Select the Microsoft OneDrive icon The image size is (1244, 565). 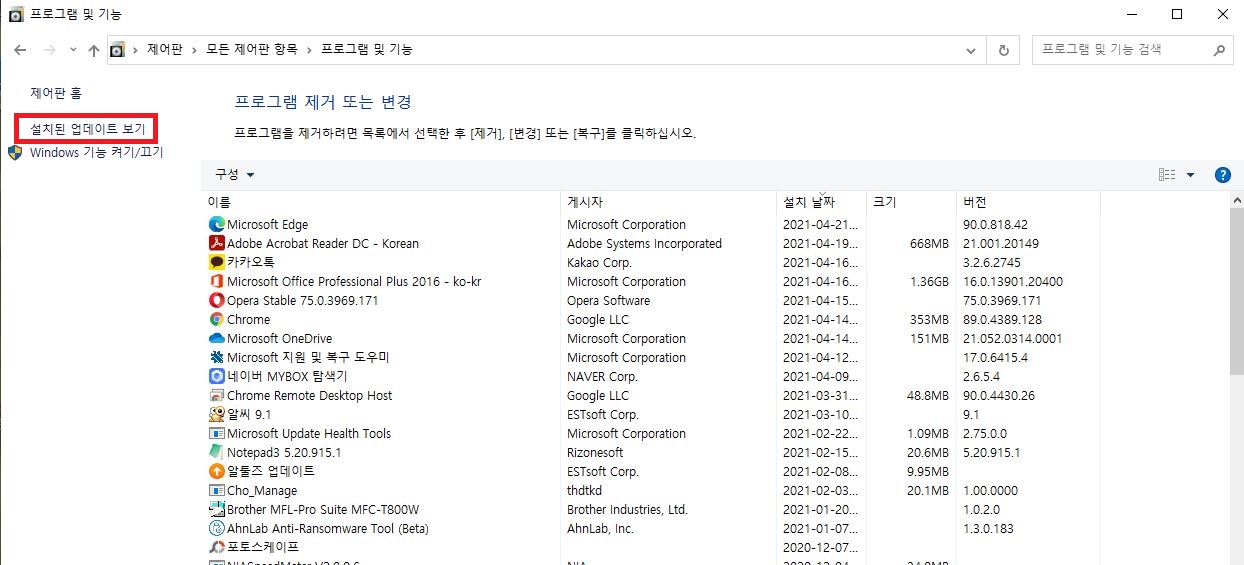[x=217, y=338]
